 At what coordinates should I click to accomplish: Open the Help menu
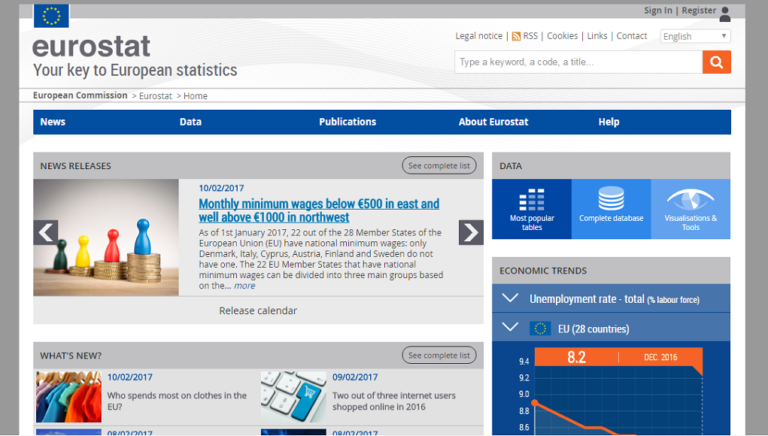click(609, 122)
